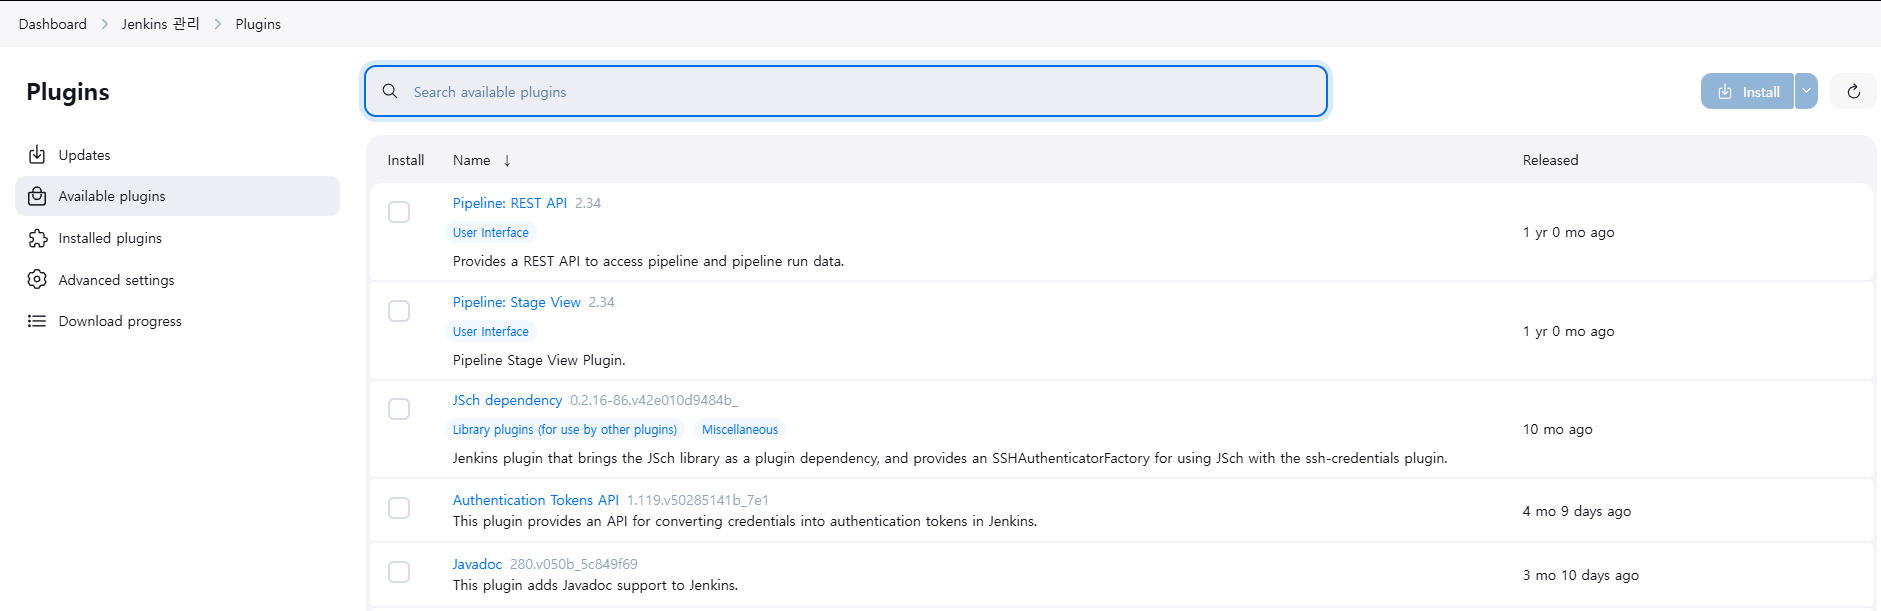Click Stage View version 2.34 text
Image resolution: width=1881 pixels, height=611 pixels.
coord(601,302)
